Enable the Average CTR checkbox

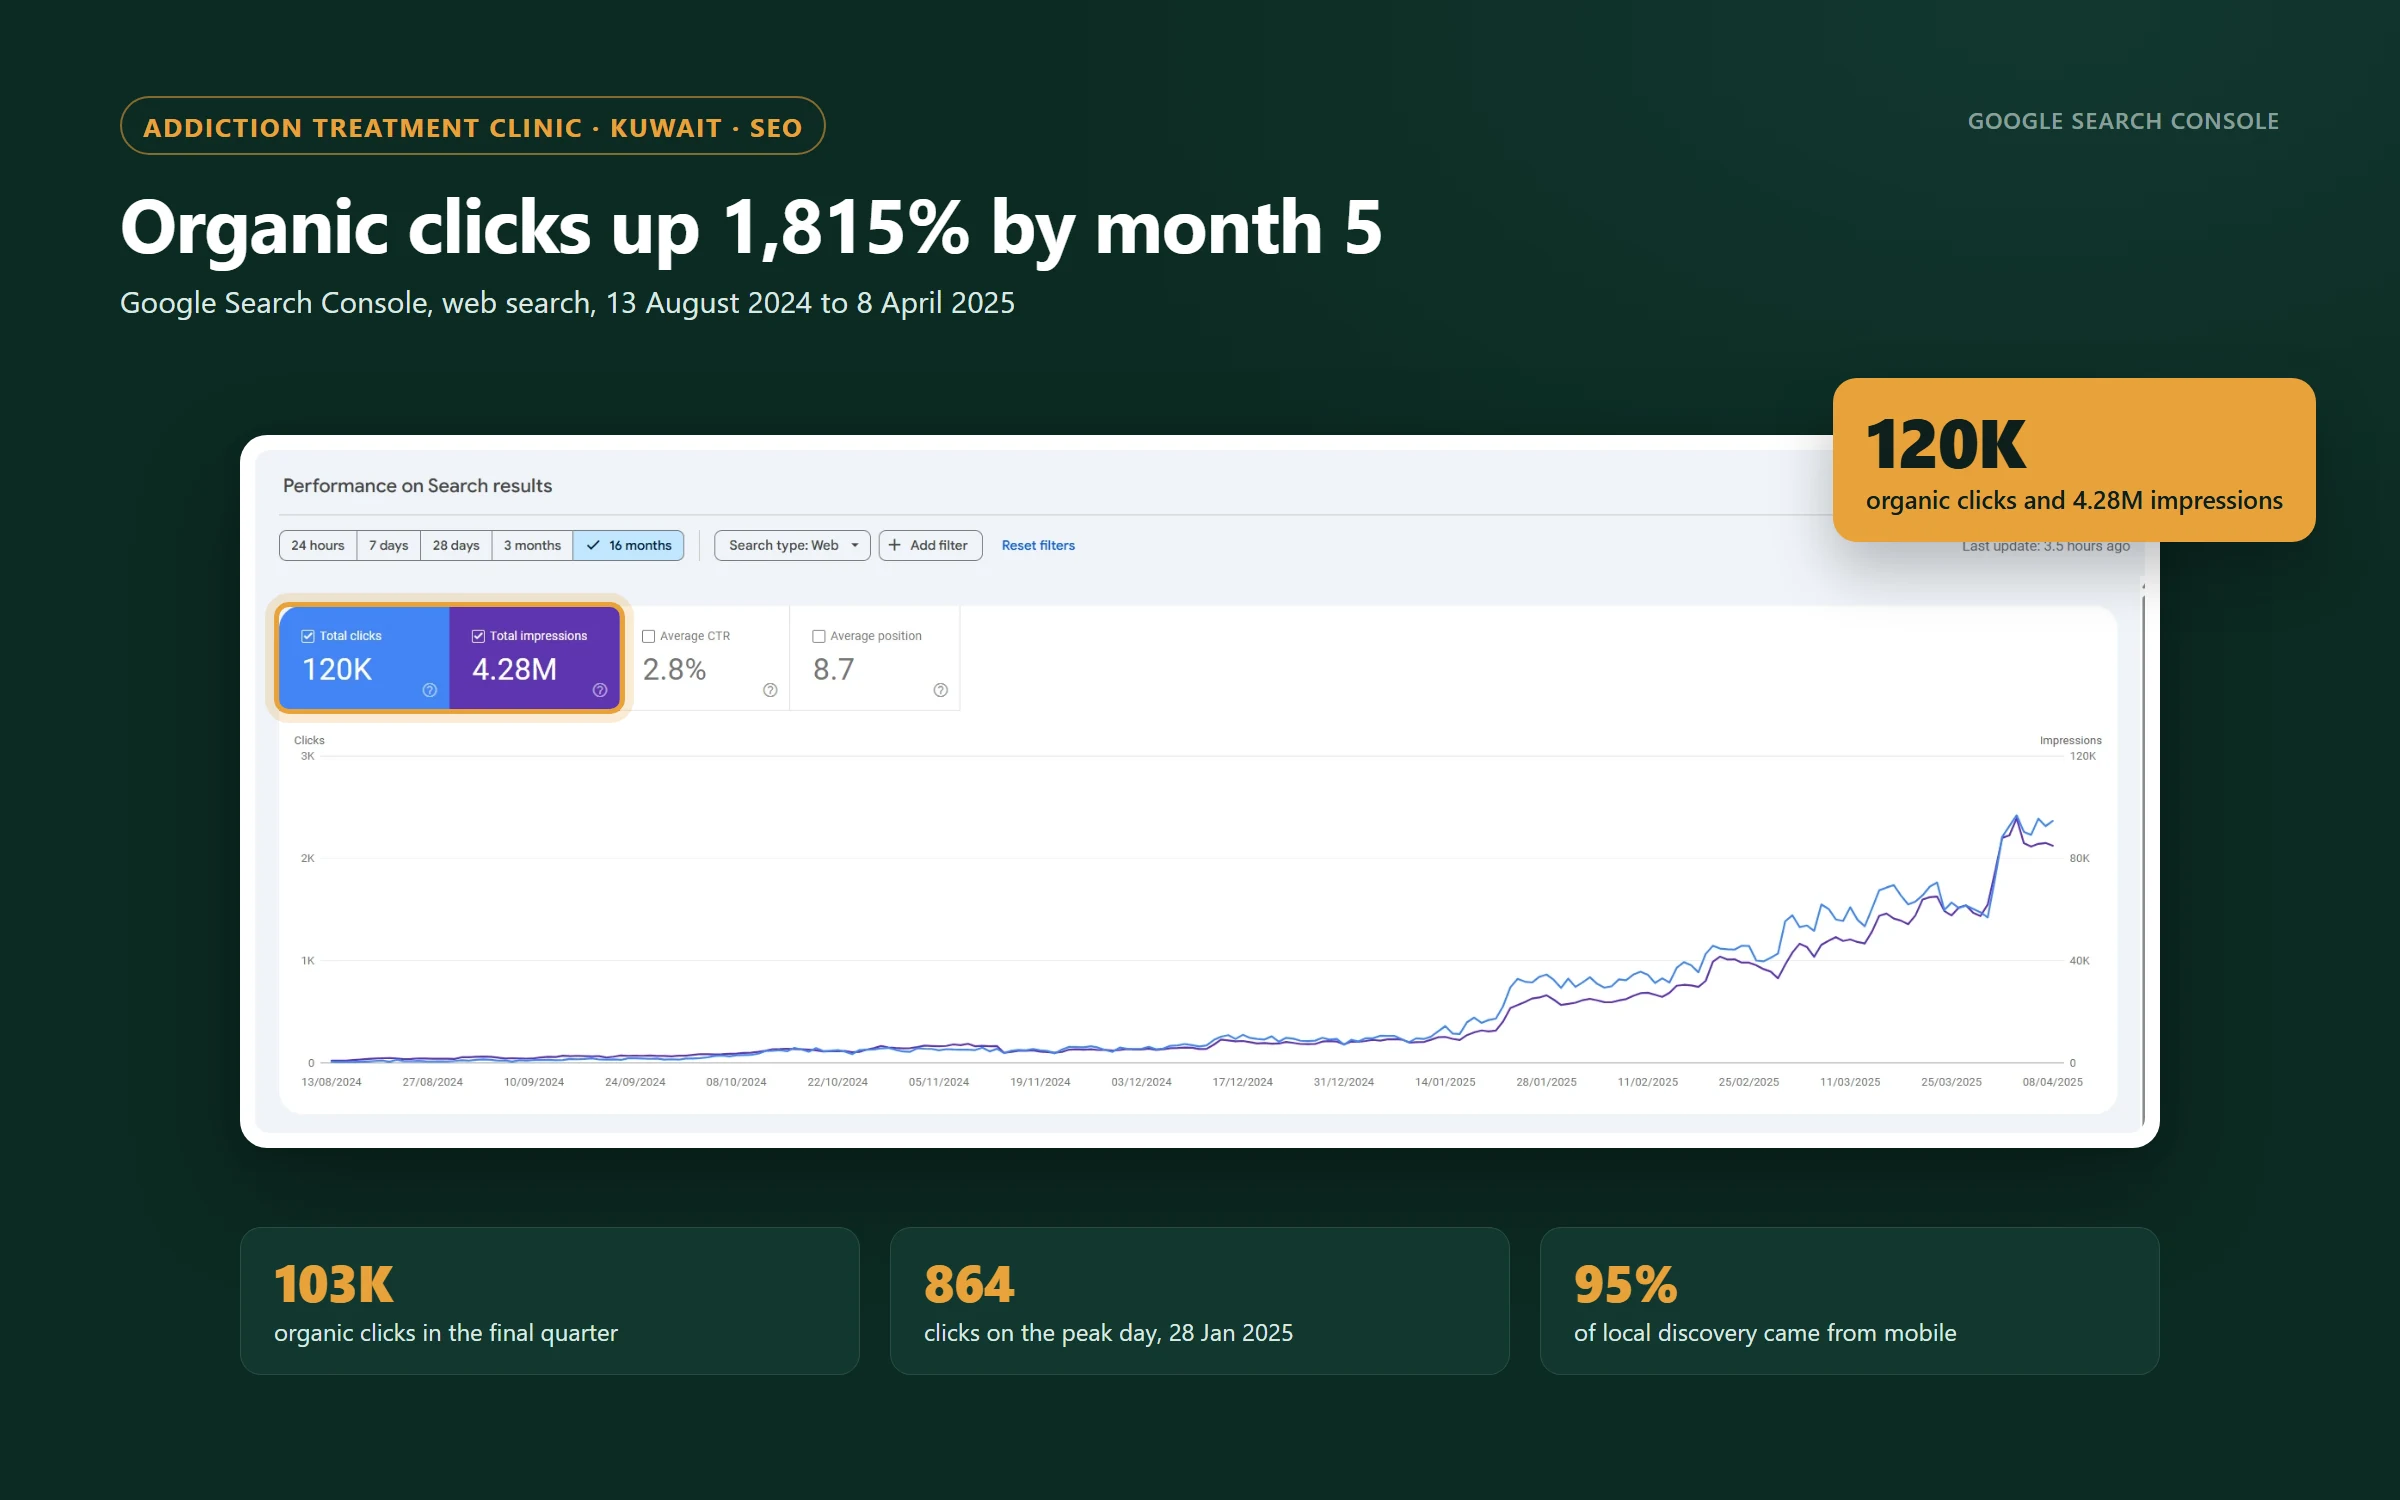click(x=648, y=636)
